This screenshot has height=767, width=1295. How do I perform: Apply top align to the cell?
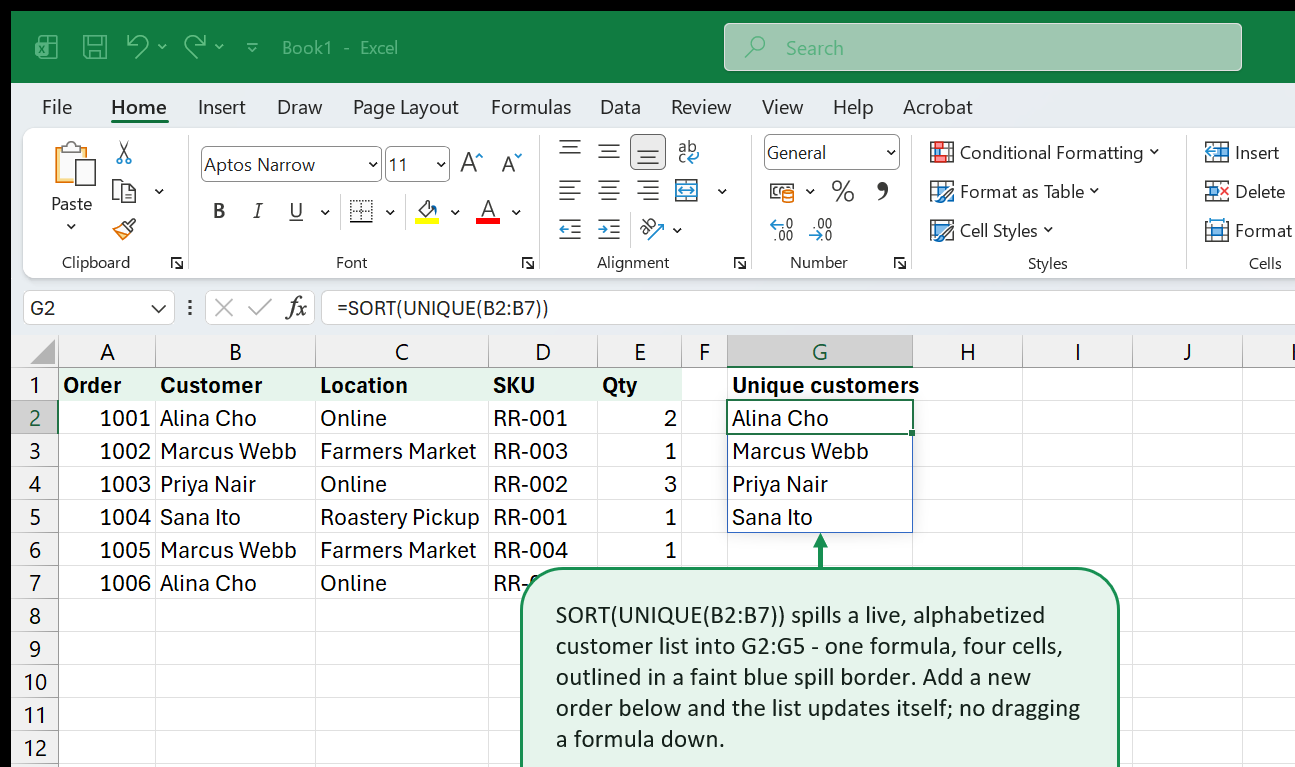(x=570, y=151)
